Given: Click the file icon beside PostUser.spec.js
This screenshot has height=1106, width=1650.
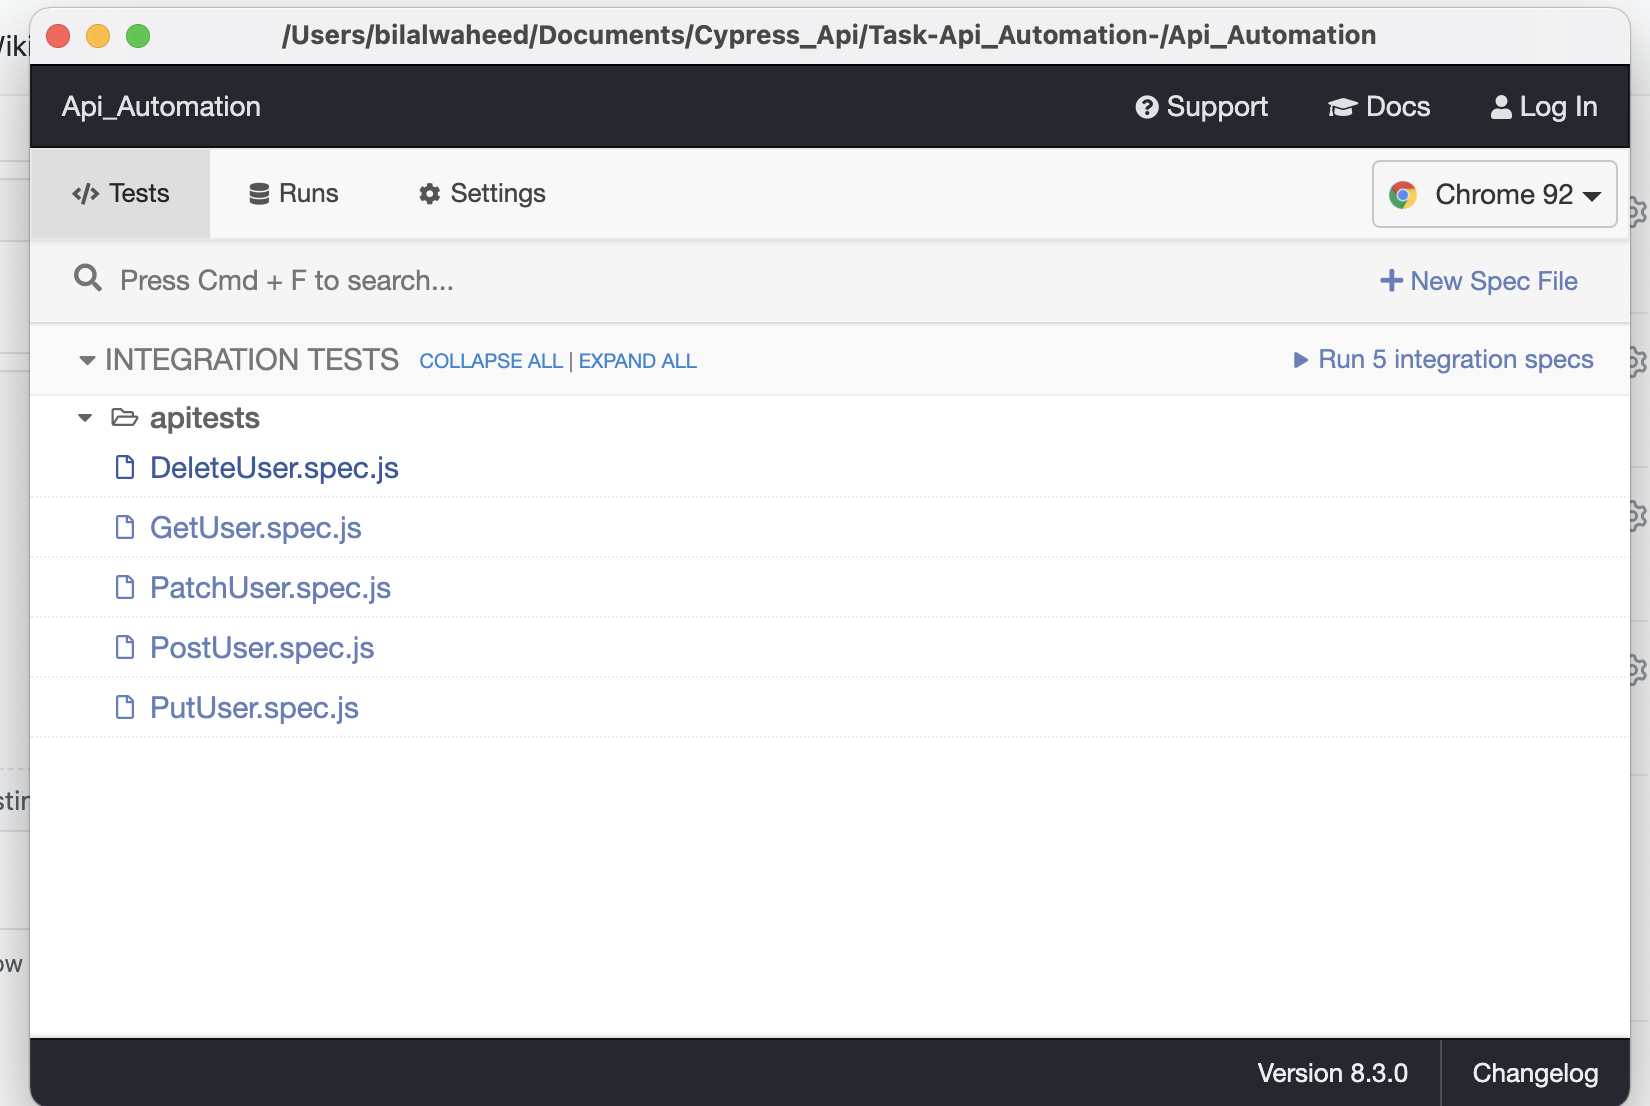Looking at the screenshot, I should [125, 647].
